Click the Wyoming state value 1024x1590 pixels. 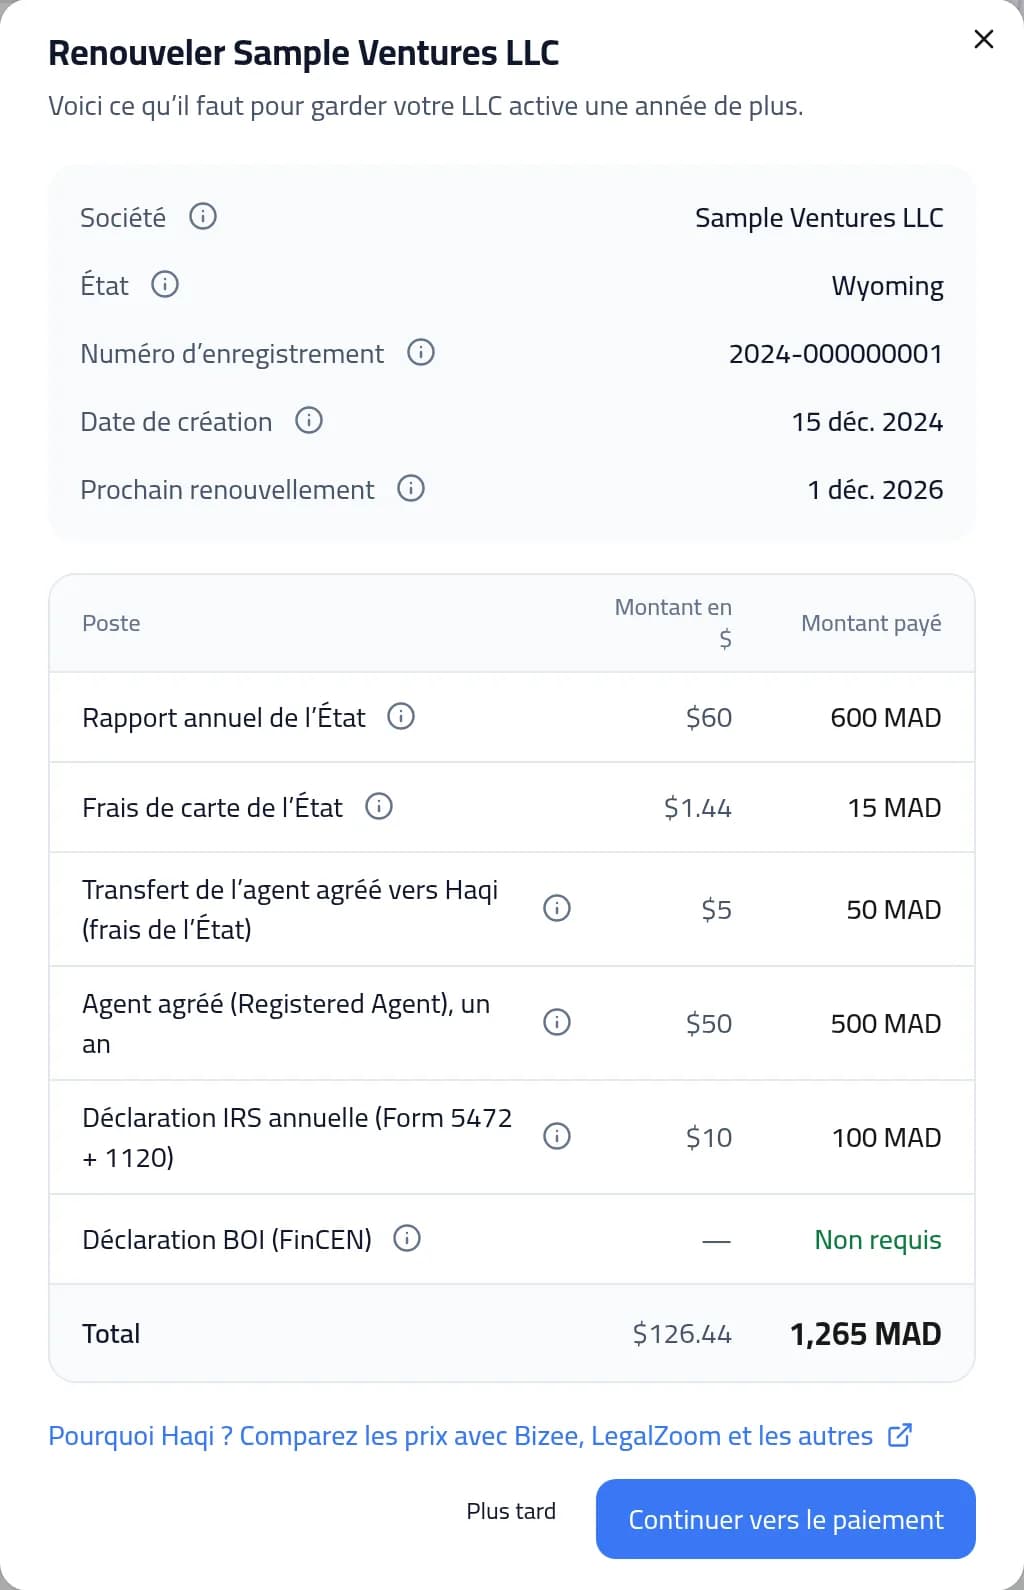coord(887,287)
